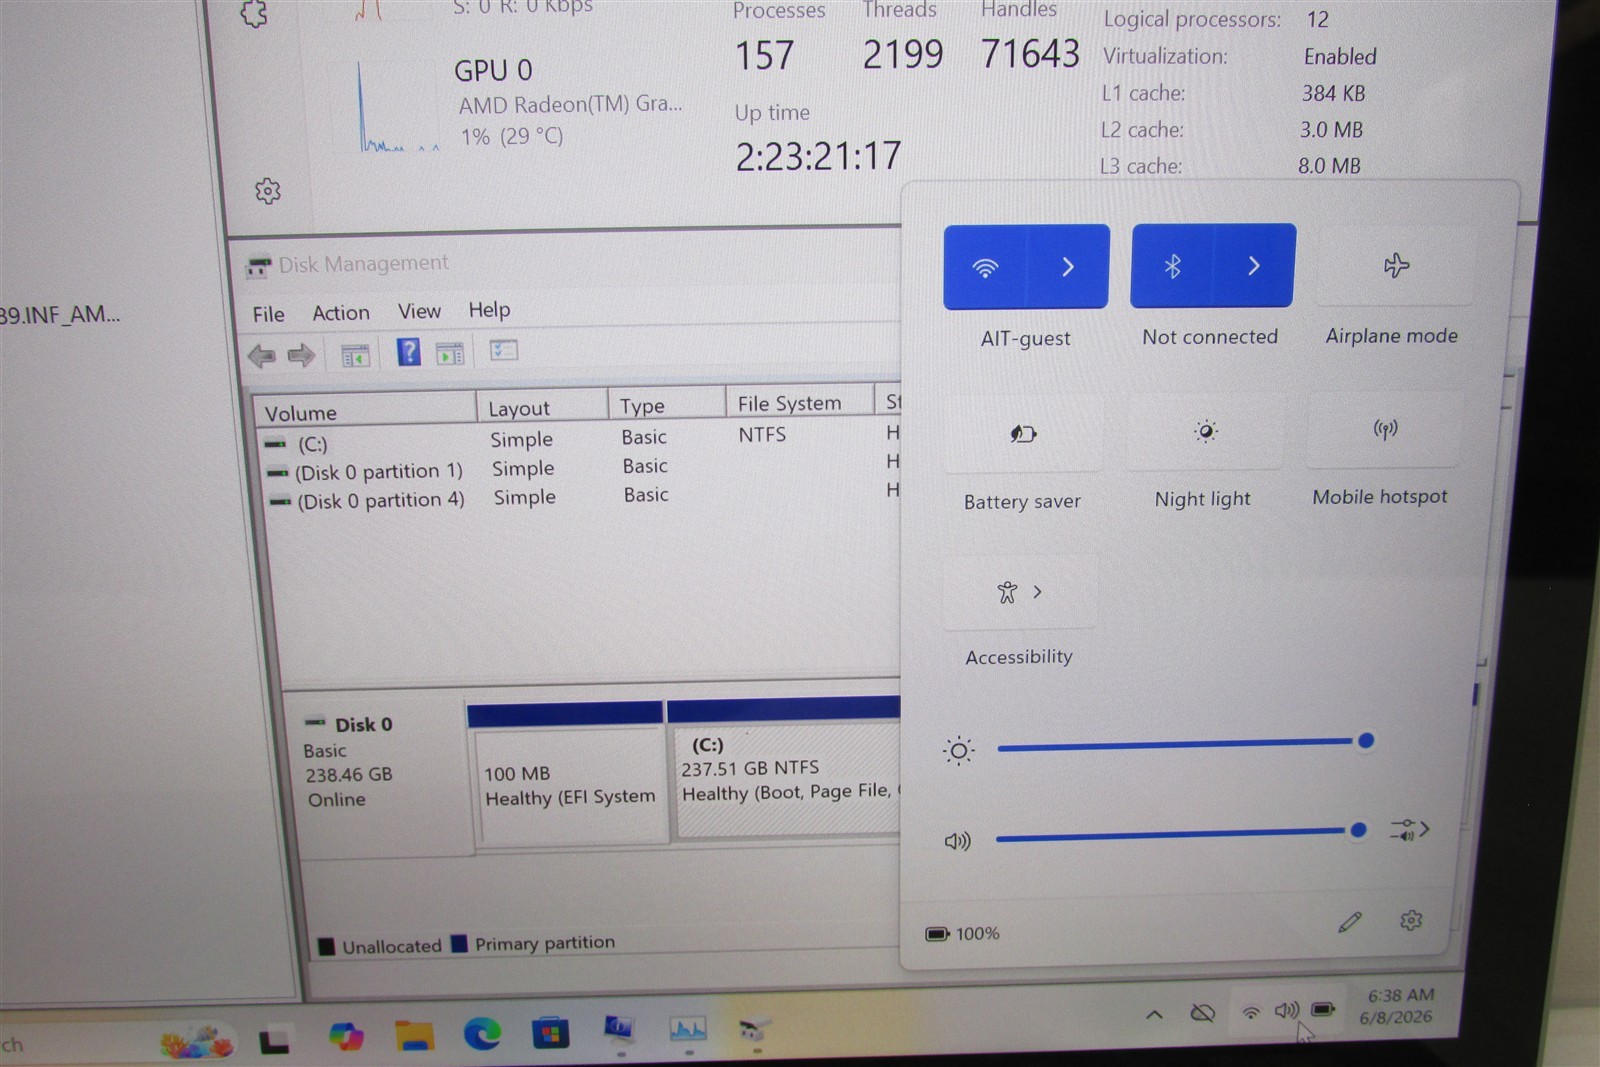Screen dimensions: 1600x1067
Task: Select the 100 MB EFI System partition block
Action: [569, 775]
